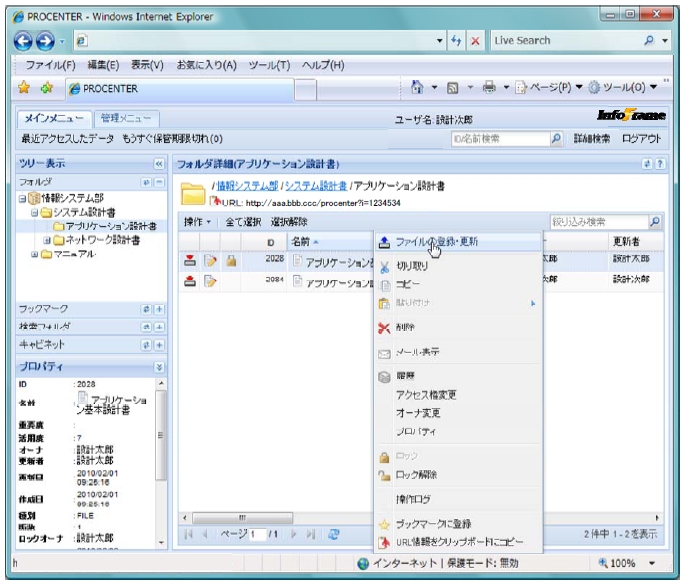
Task: Expand the ネットワーク設計書 tree node
Action: (x=47, y=240)
